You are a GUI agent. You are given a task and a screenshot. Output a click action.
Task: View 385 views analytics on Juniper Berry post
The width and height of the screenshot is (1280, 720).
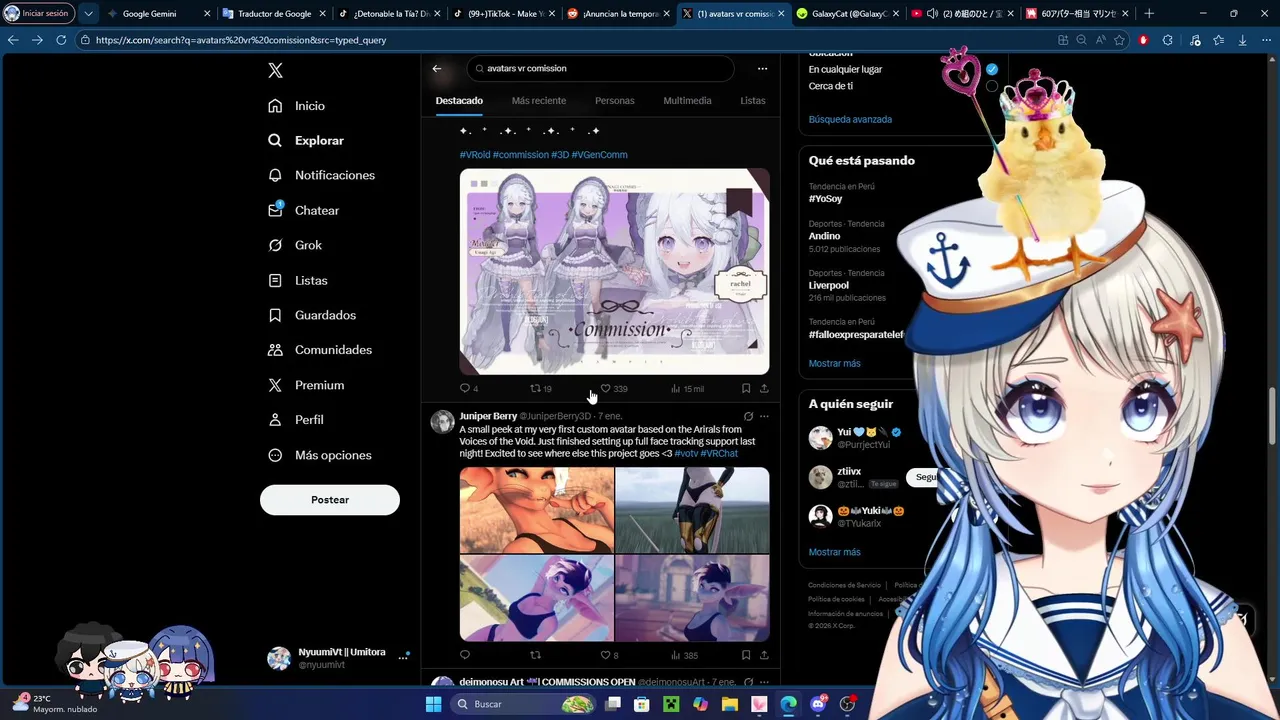[x=684, y=655]
